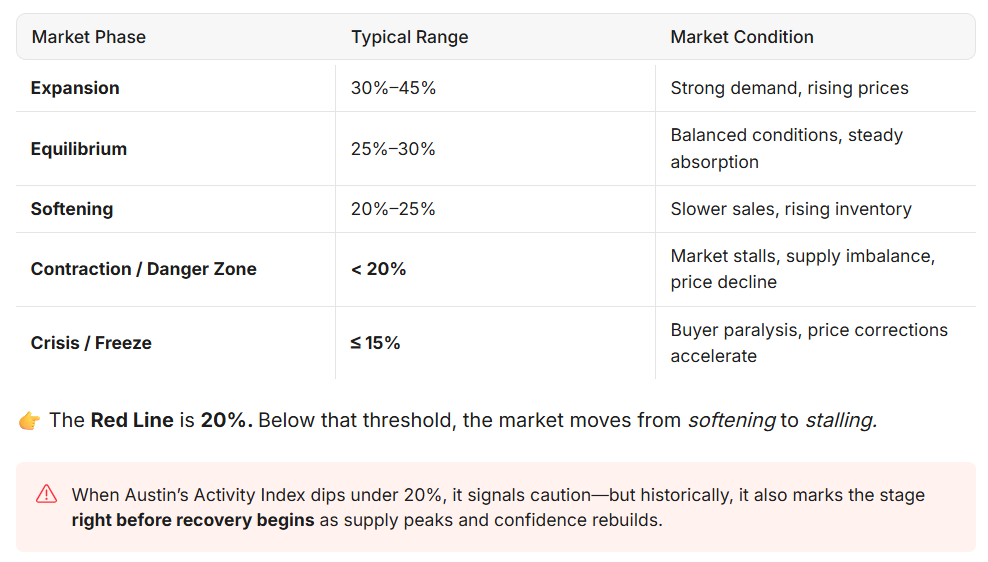Select the Typical Range column header
988x562 pixels.
point(409,37)
